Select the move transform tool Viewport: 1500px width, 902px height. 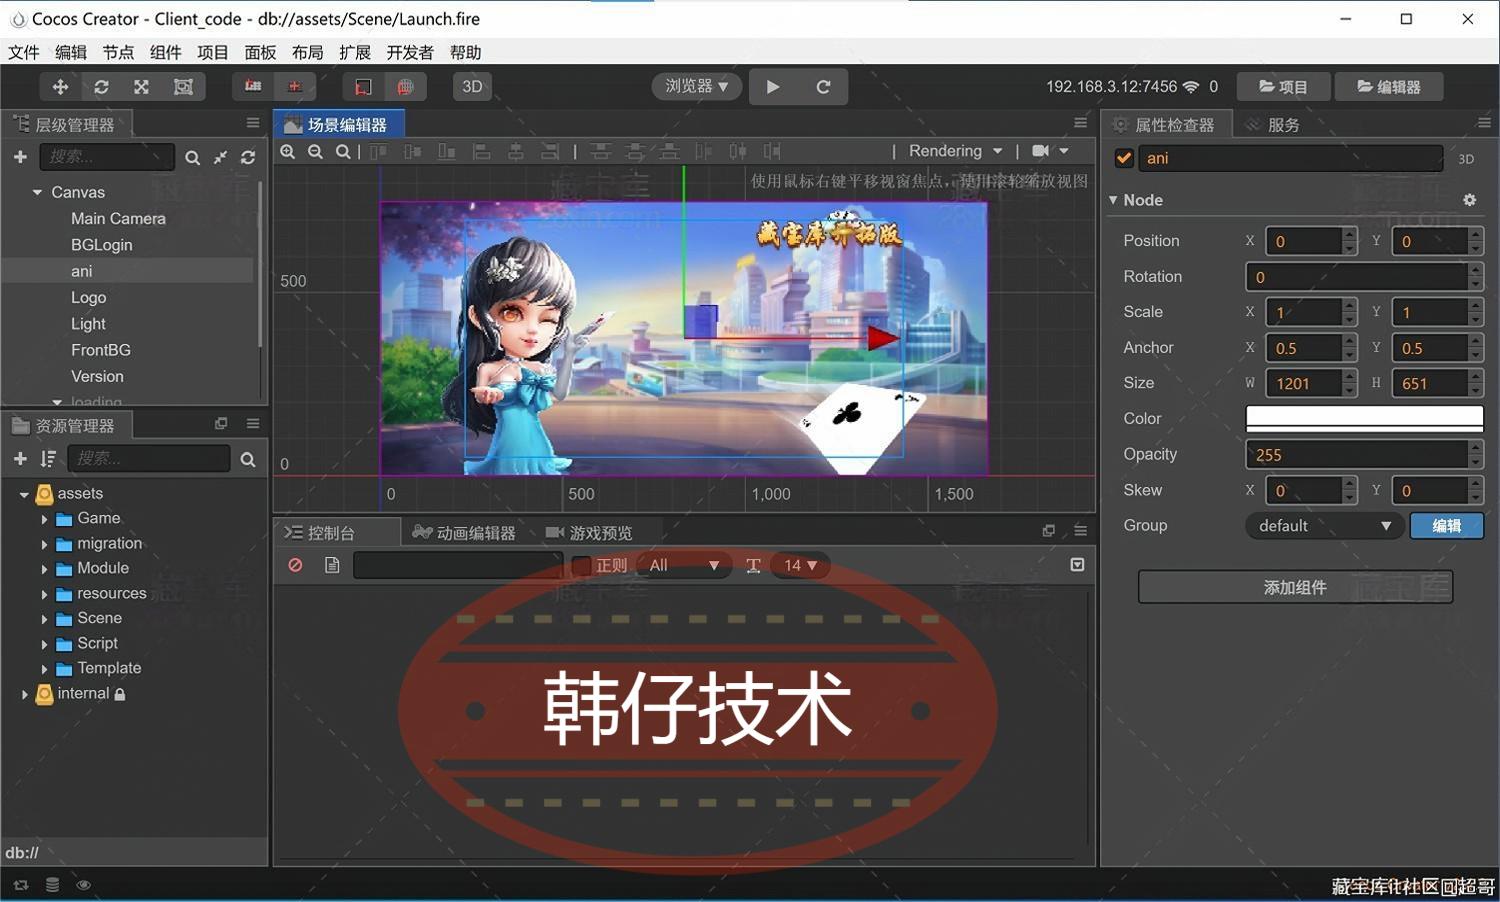[60, 87]
